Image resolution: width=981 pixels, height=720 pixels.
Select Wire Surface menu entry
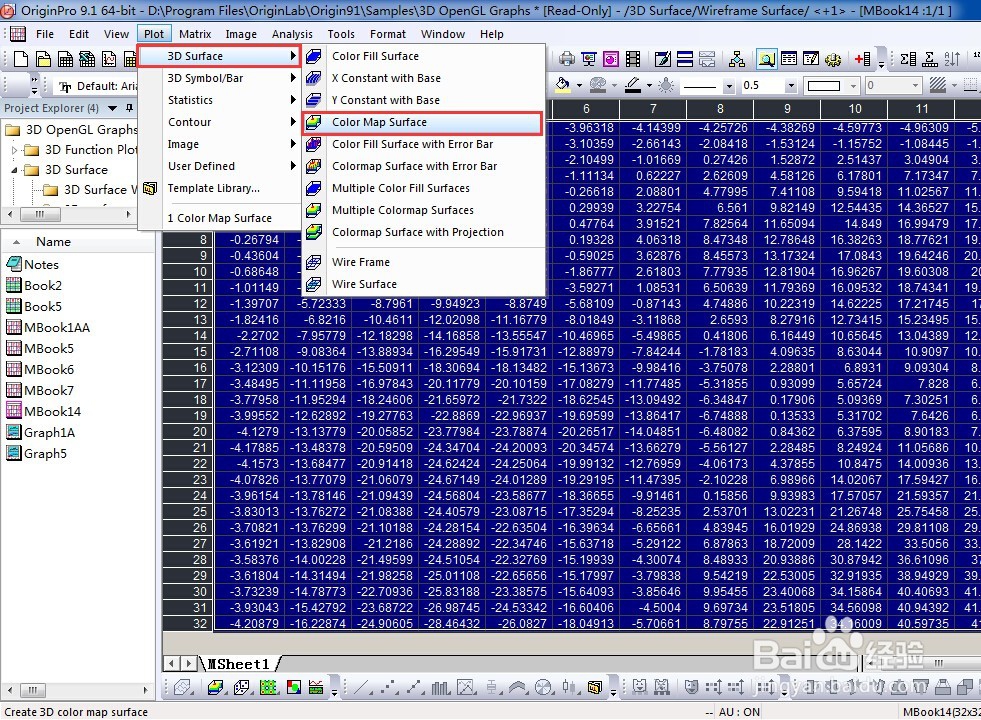(422, 284)
